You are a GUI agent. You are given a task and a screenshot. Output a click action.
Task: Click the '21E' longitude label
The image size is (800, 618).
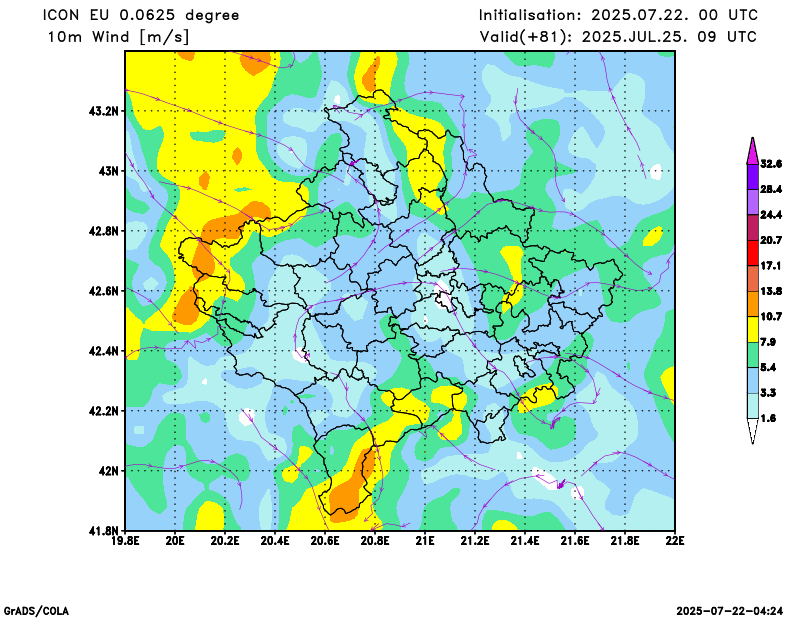click(425, 540)
